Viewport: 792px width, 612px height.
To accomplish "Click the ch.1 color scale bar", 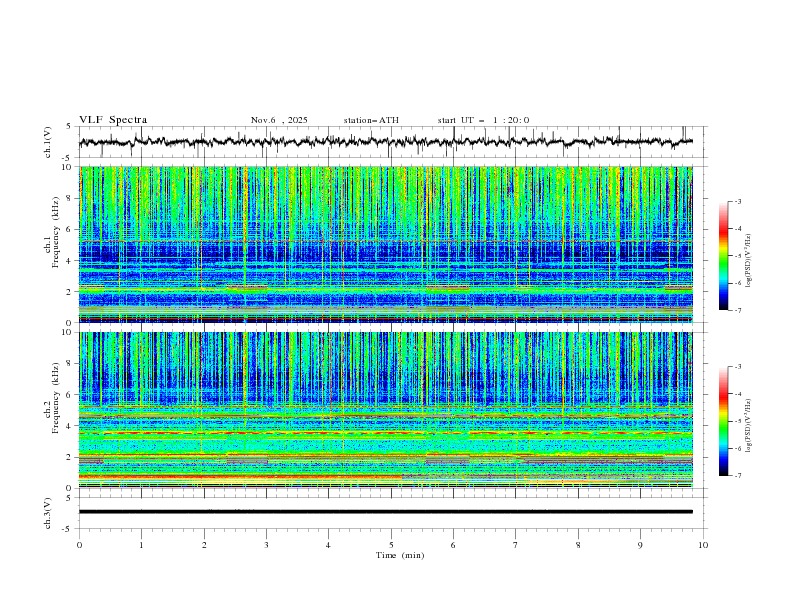I will pos(723,256).
